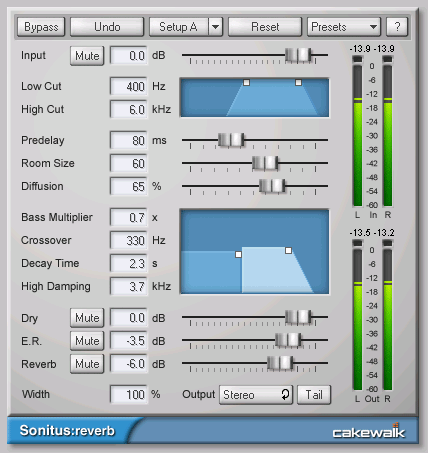
Task: Mute the Reverb signal
Action: tap(87, 364)
